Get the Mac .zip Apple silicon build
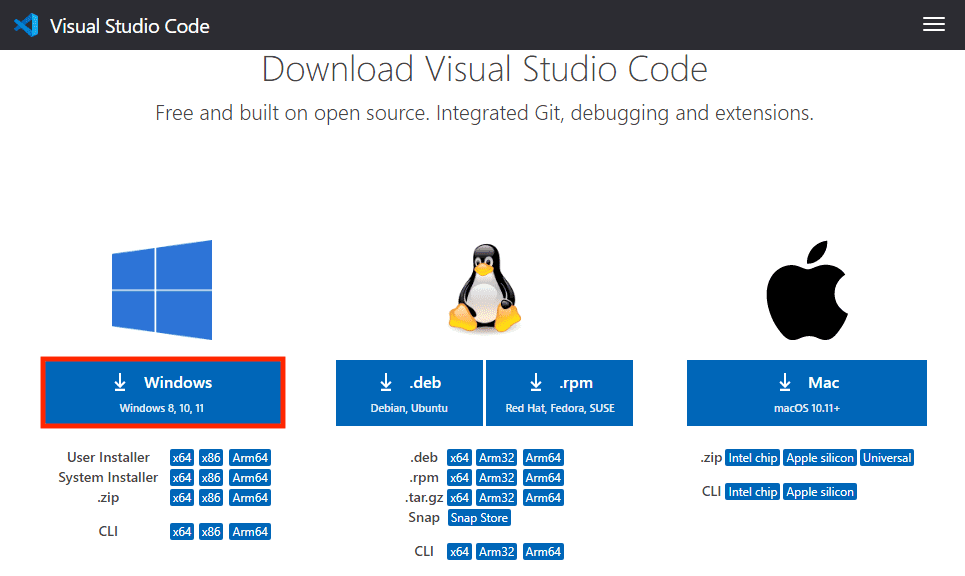This screenshot has width=965, height=576. coord(820,458)
